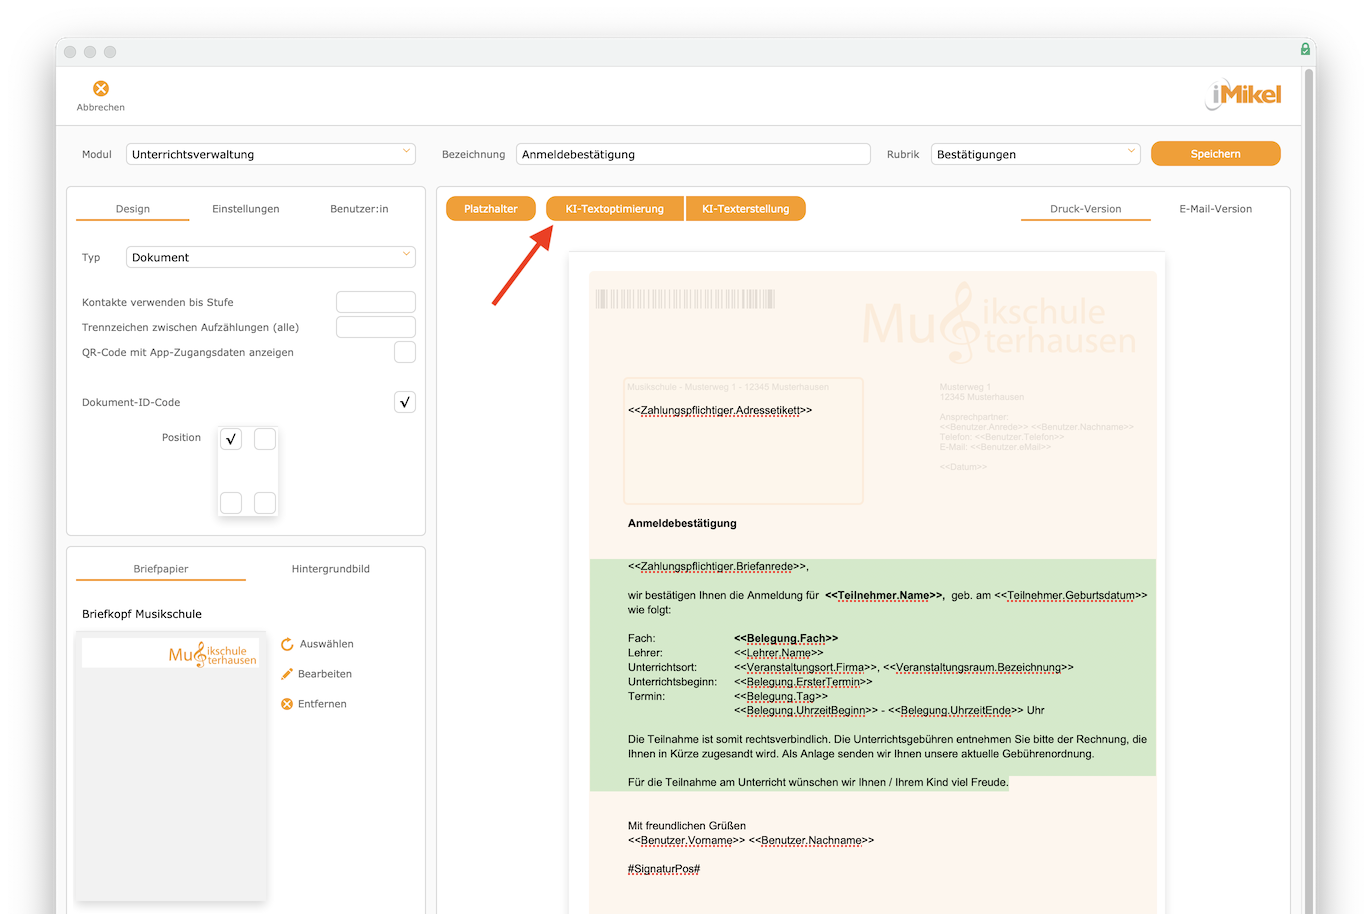Click the Speichern button
This screenshot has height=914, width=1372.
[x=1216, y=154]
